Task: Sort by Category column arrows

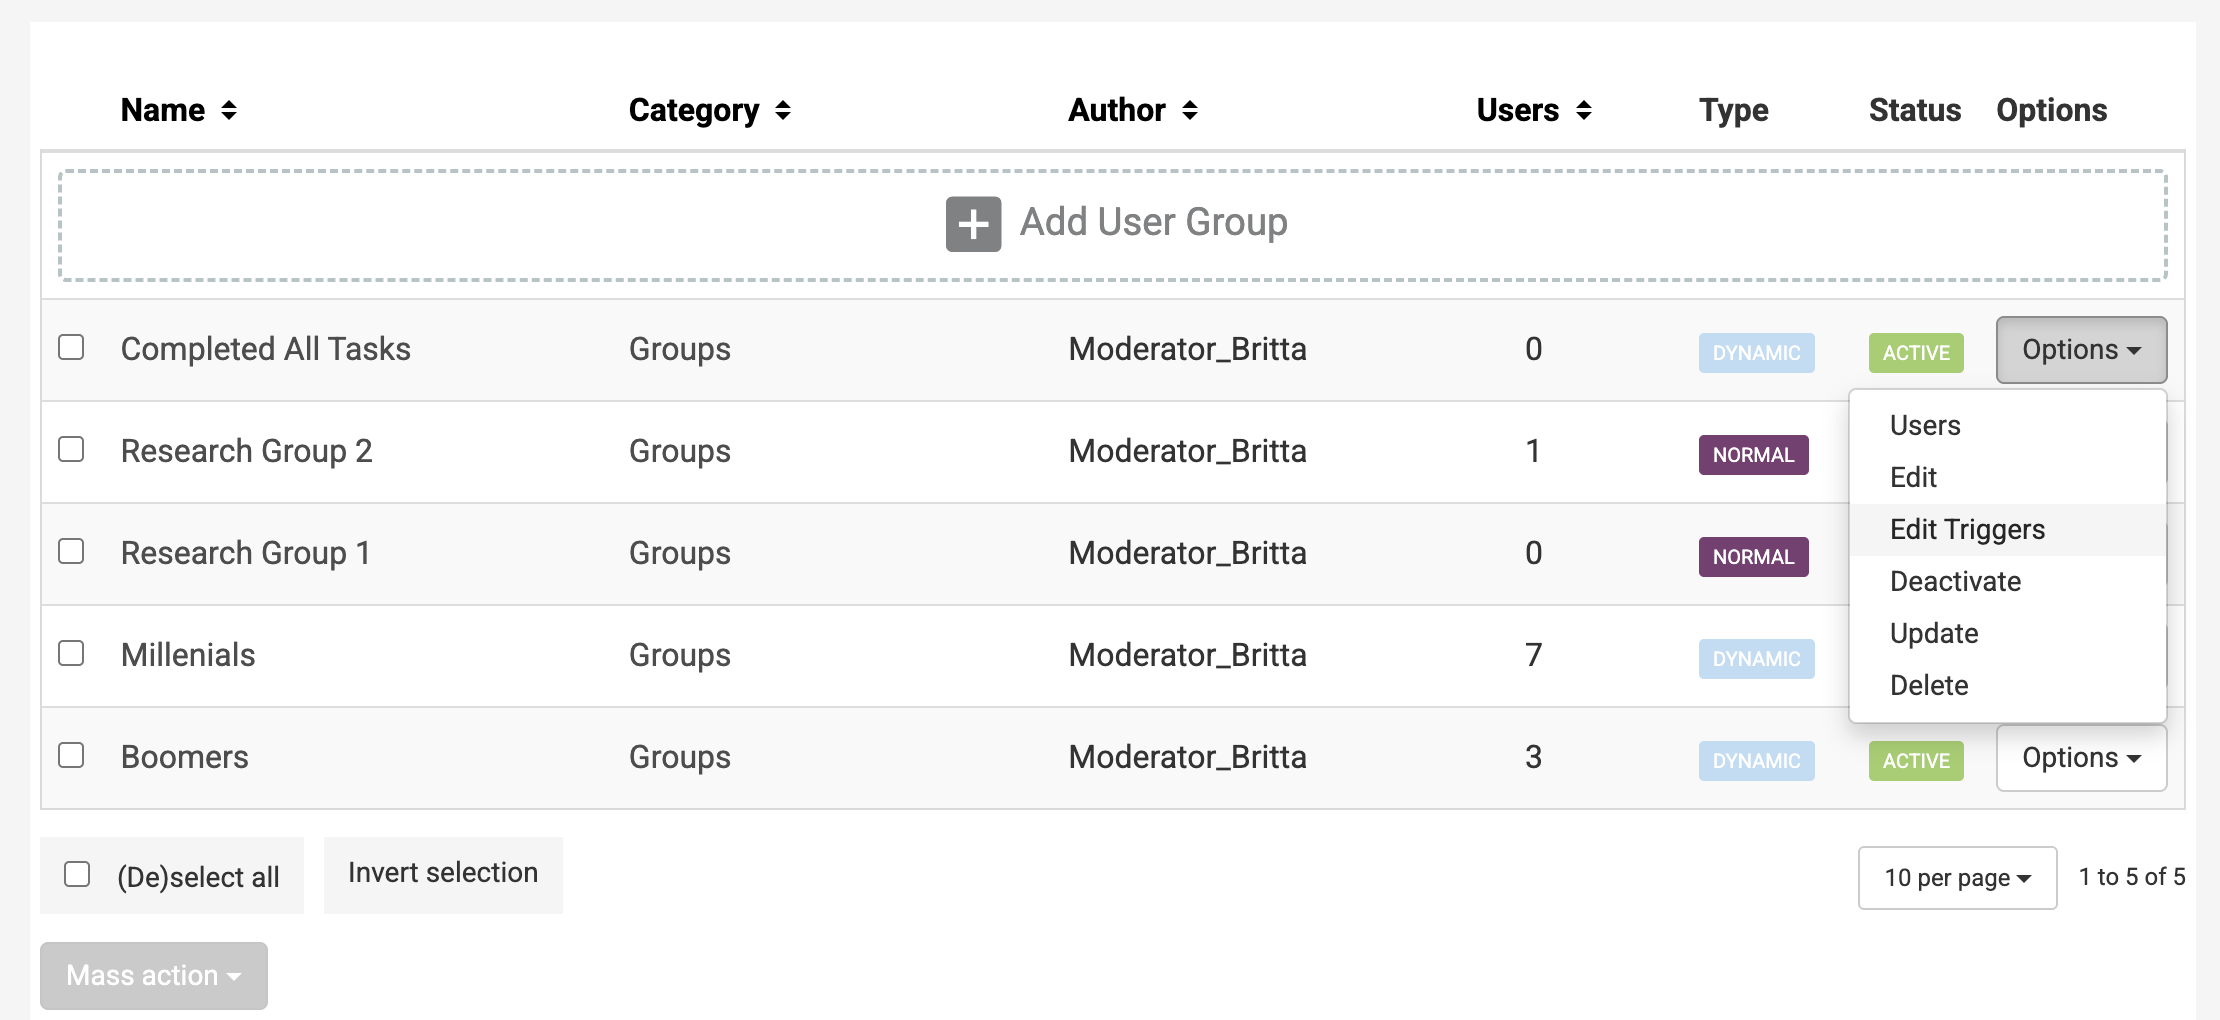Action: click(783, 110)
